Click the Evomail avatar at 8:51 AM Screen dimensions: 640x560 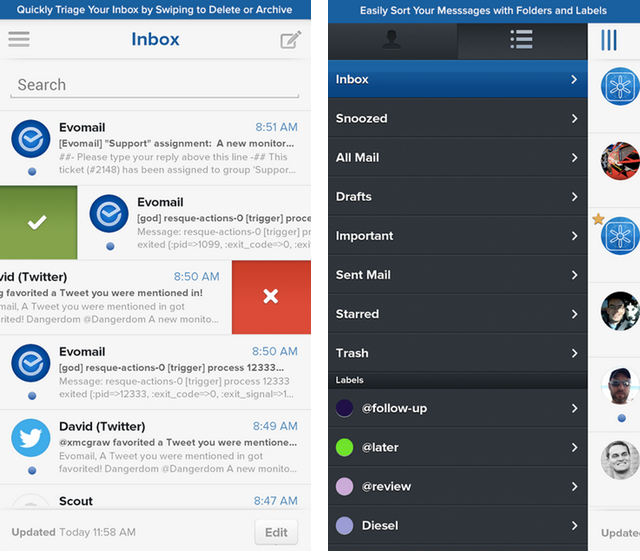point(31,138)
